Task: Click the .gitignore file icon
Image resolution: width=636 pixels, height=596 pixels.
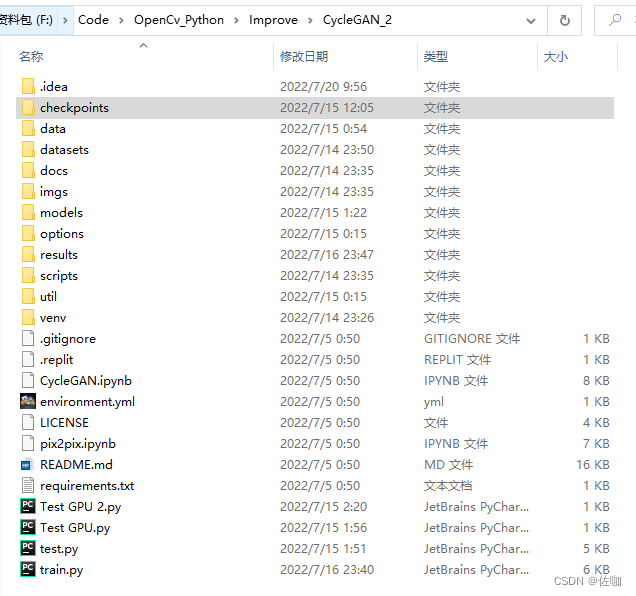Action: [x=28, y=338]
